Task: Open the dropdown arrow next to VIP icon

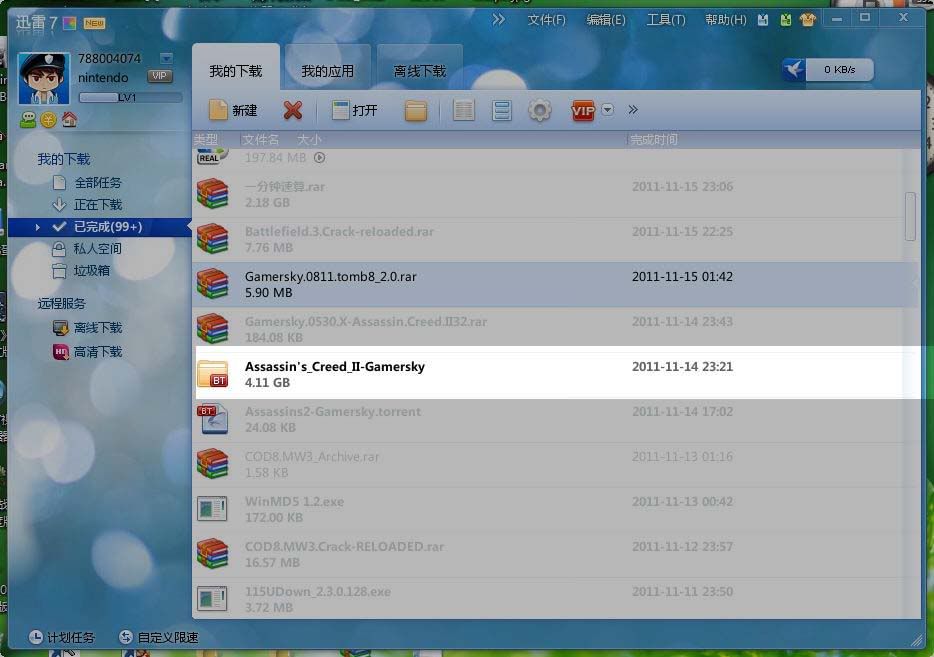Action: 608,110
